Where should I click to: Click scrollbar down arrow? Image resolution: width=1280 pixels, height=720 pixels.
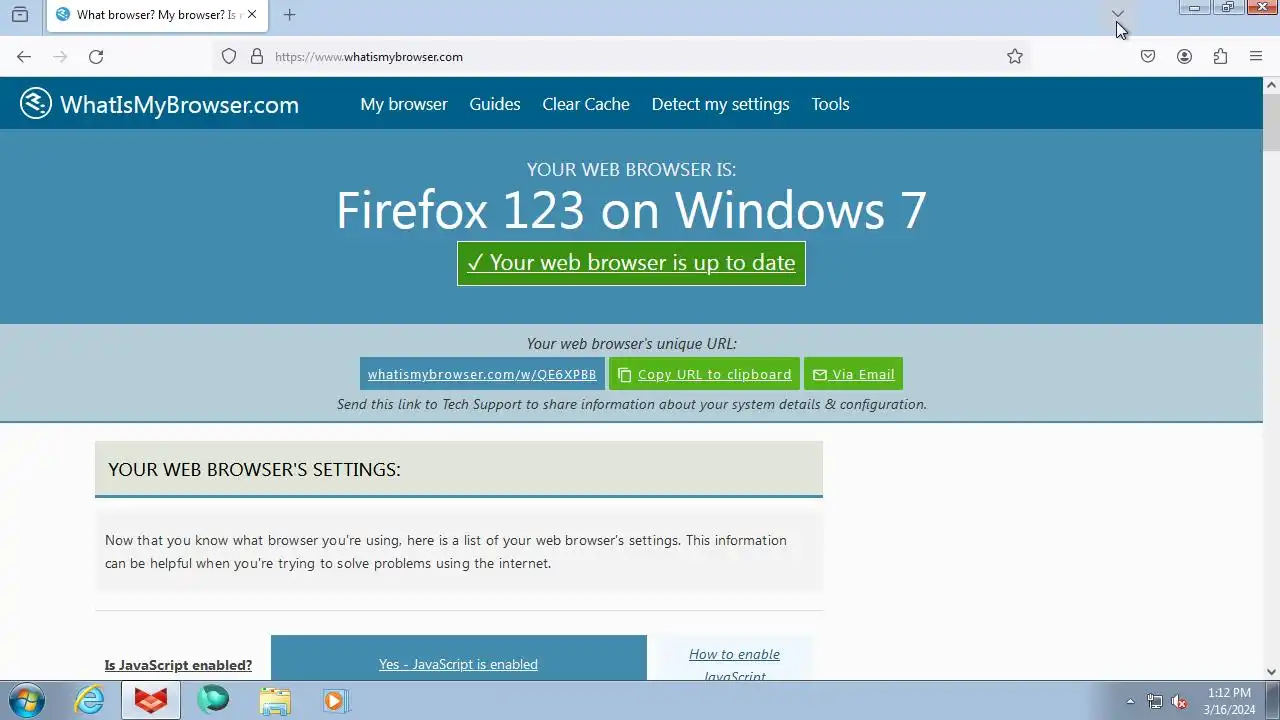(x=1271, y=672)
